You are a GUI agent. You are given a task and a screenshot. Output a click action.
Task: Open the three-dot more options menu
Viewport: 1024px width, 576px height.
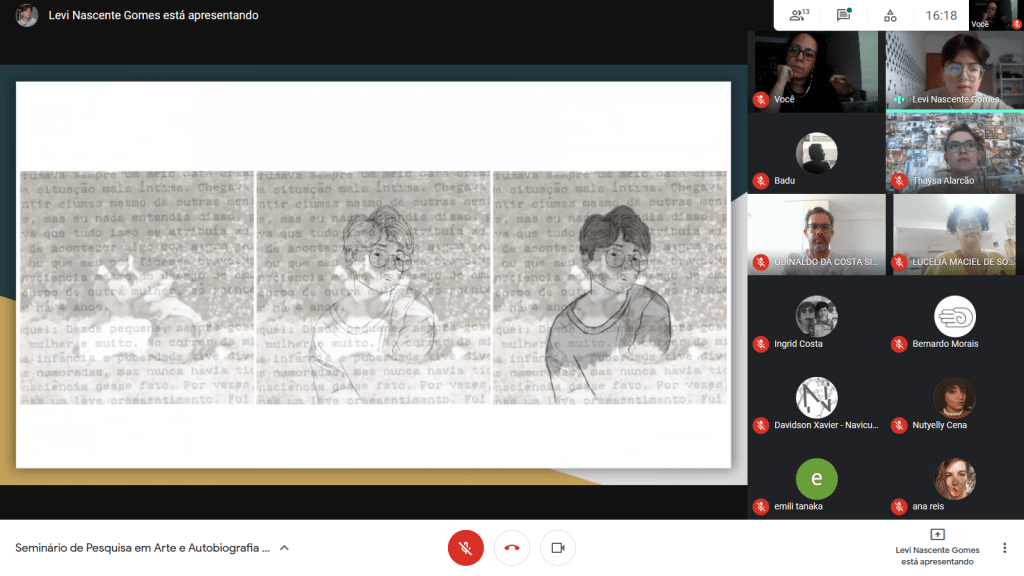click(x=1004, y=548)
